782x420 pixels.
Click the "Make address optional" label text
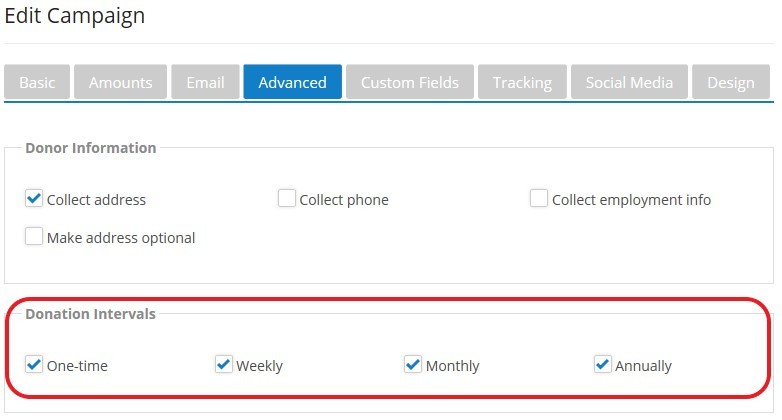click(x=121, y=238)
